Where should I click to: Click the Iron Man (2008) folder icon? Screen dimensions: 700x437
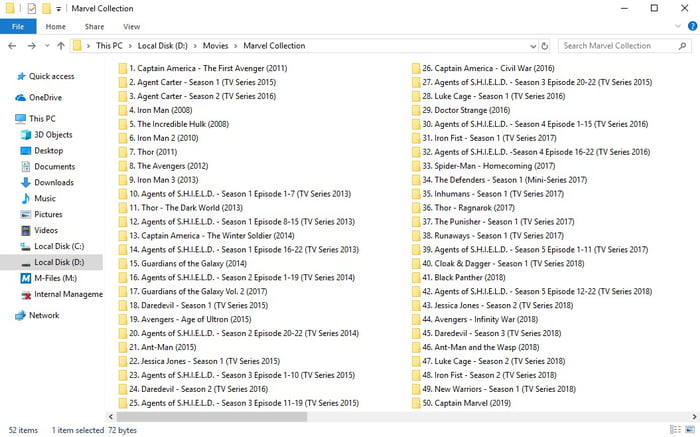tap(123, 110)
